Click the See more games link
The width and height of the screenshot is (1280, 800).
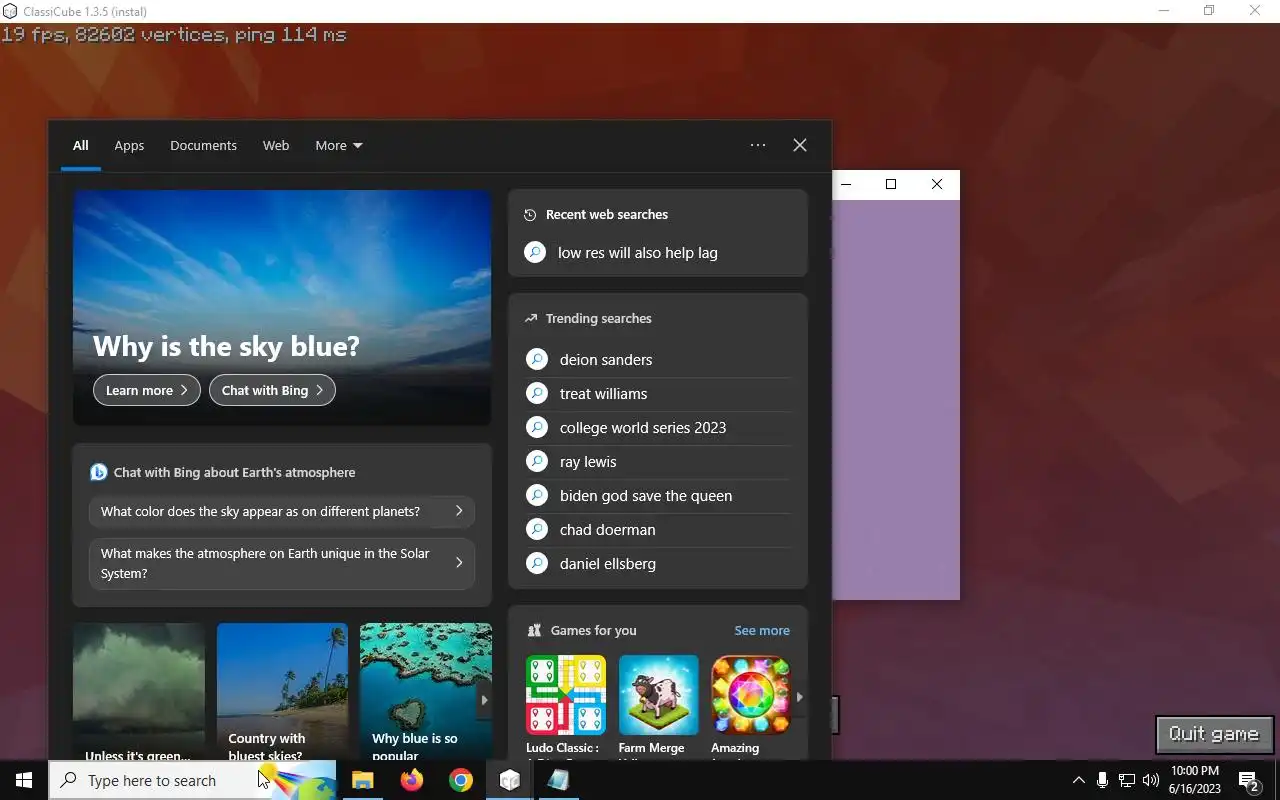pos(762,630)
